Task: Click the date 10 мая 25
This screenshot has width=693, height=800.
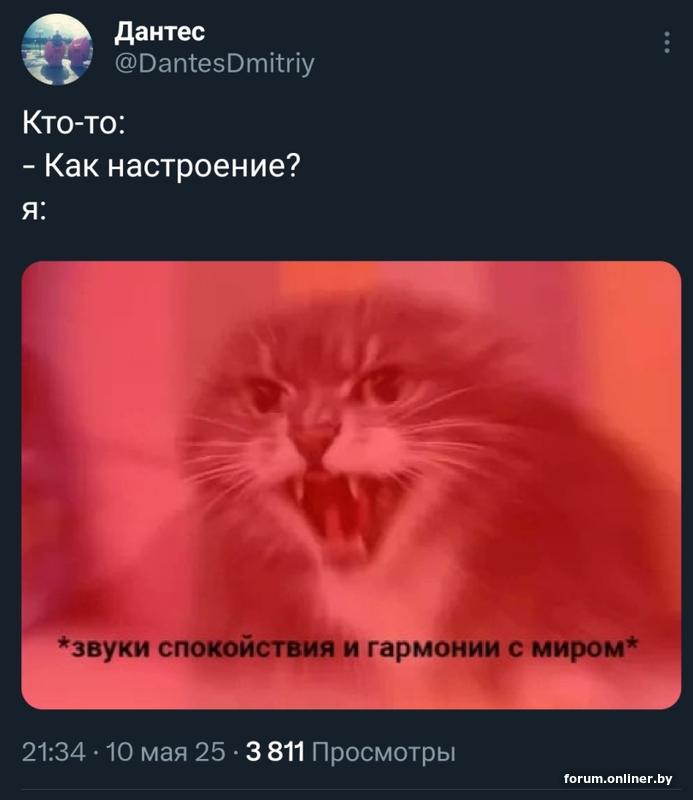Action: pos(166,752)
